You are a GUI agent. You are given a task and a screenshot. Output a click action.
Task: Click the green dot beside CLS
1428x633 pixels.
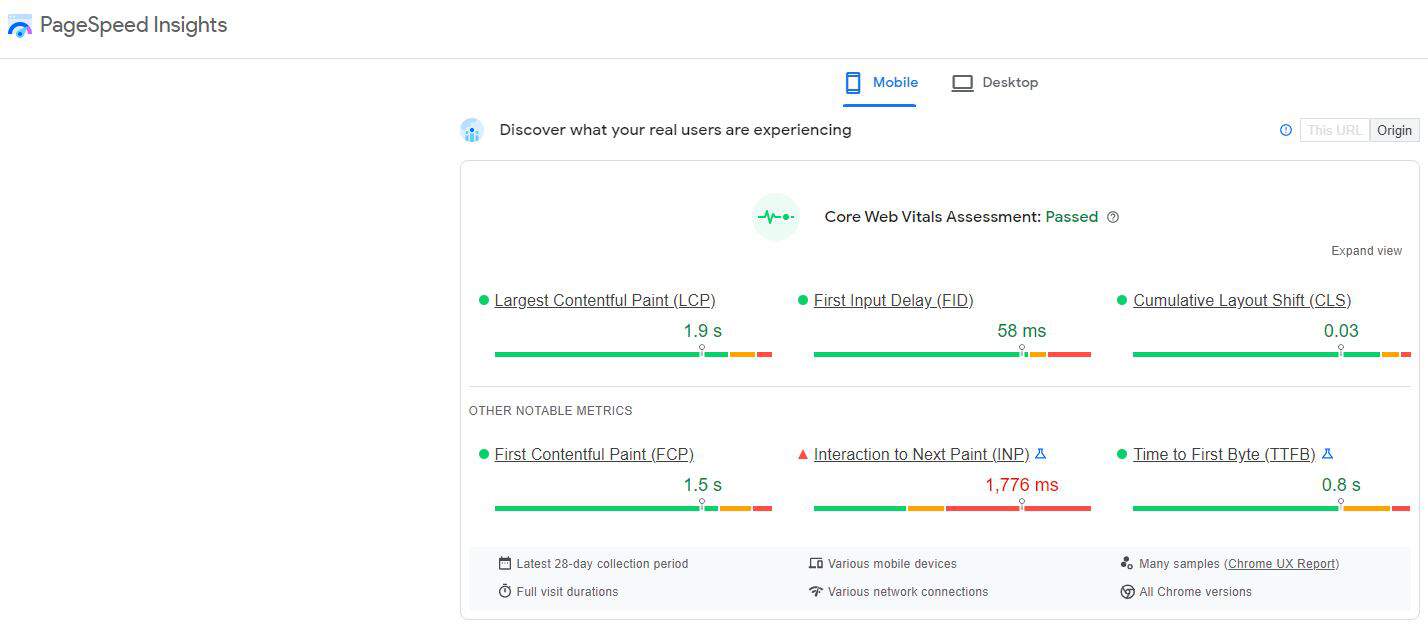coord(1122,300)
